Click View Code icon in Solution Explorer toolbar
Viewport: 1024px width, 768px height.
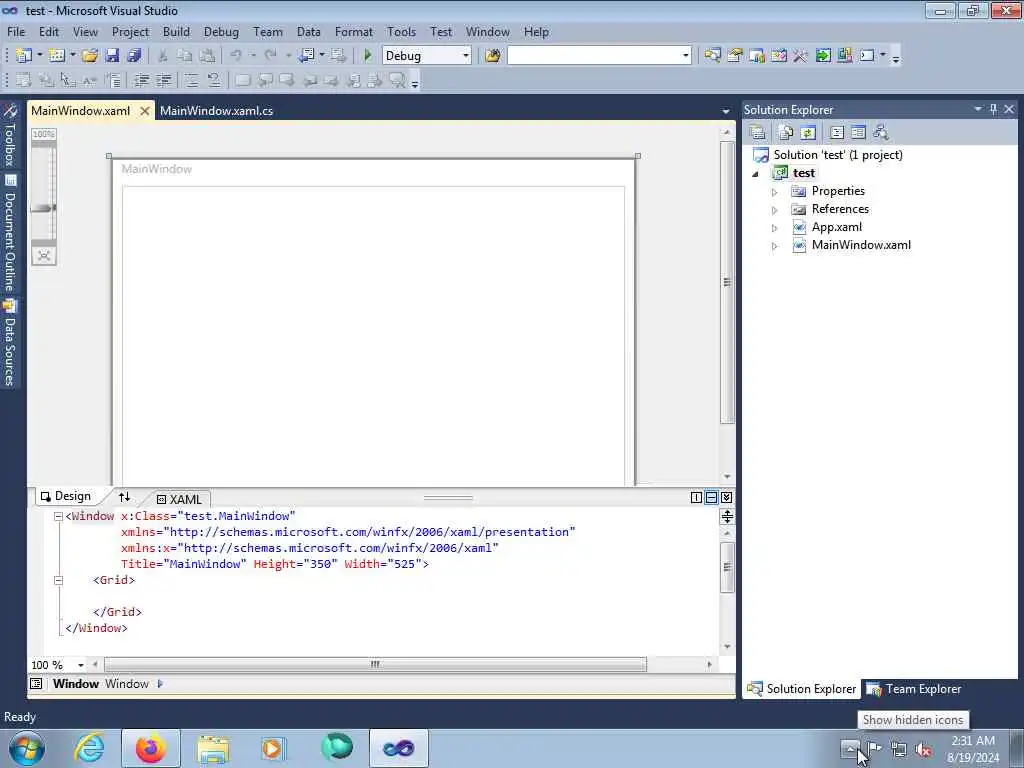tap(837, 133)
